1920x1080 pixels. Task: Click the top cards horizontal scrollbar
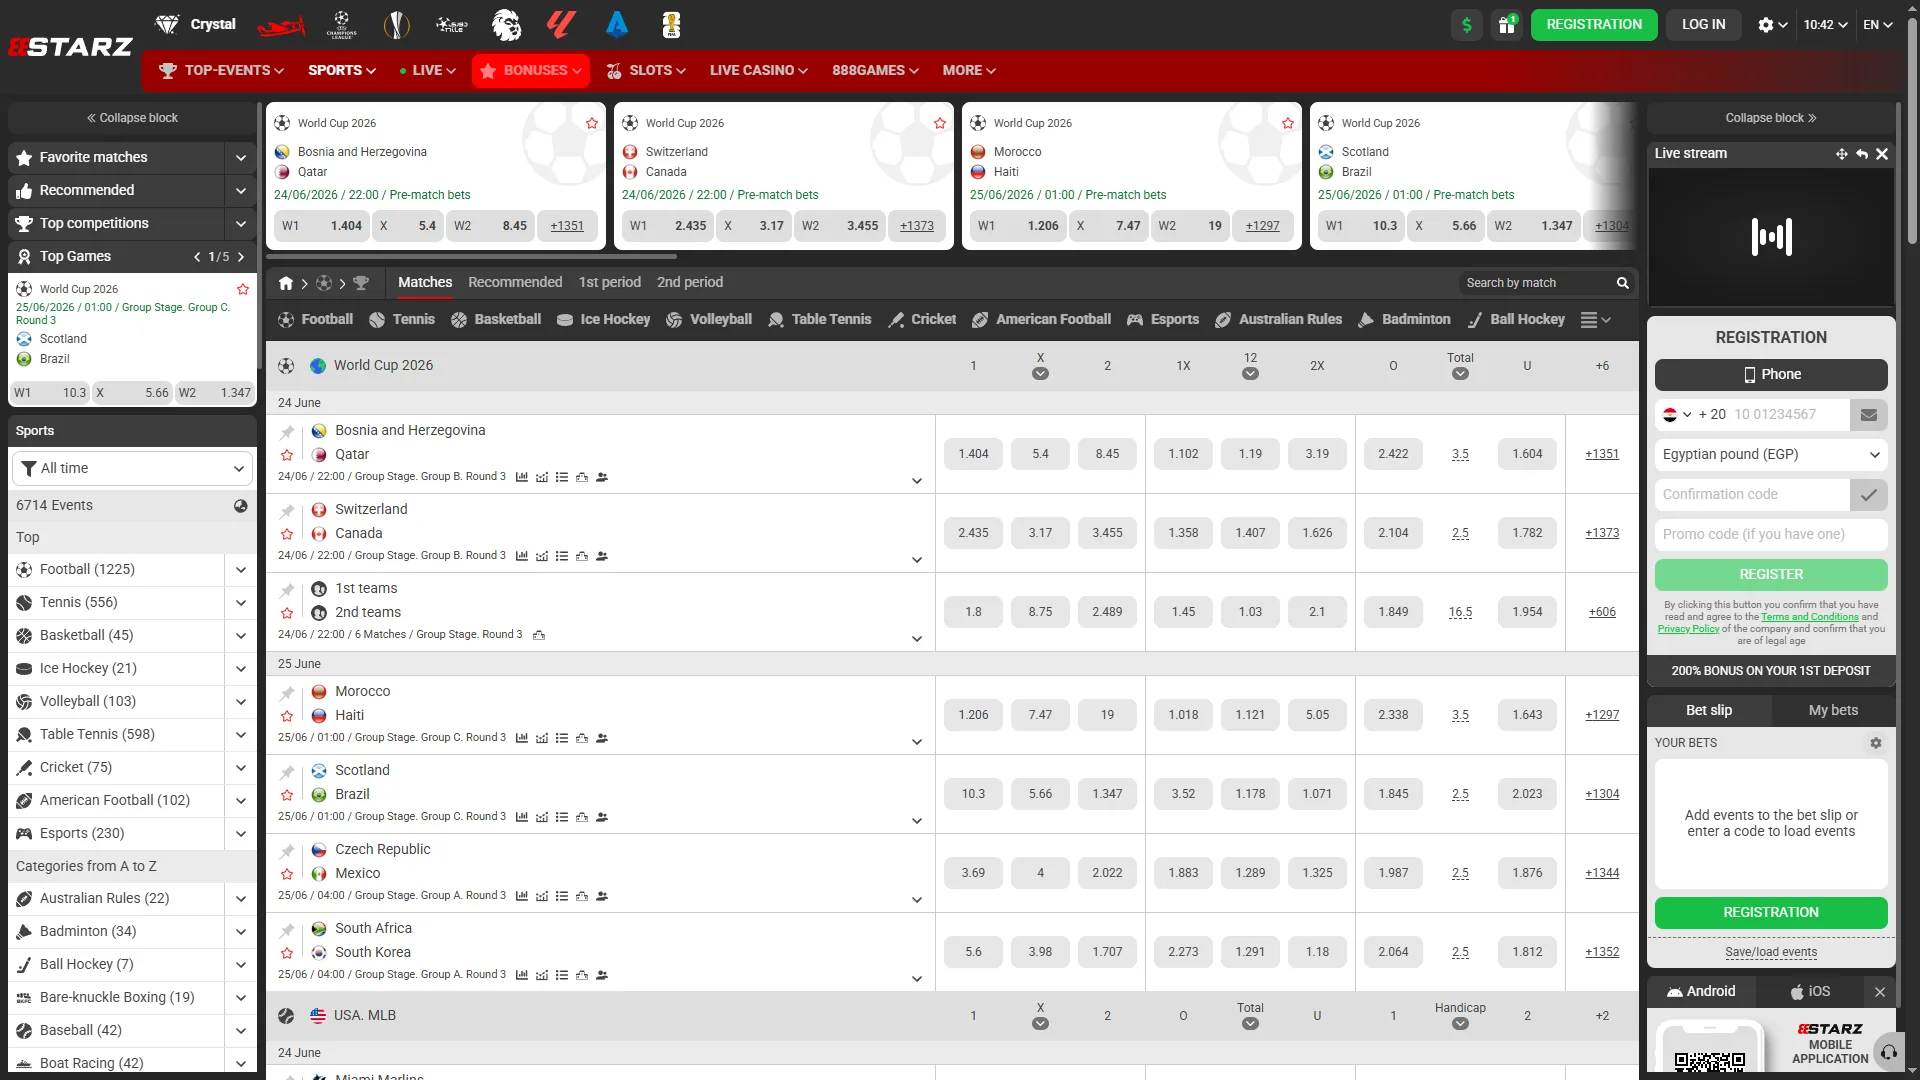point(471,257)
